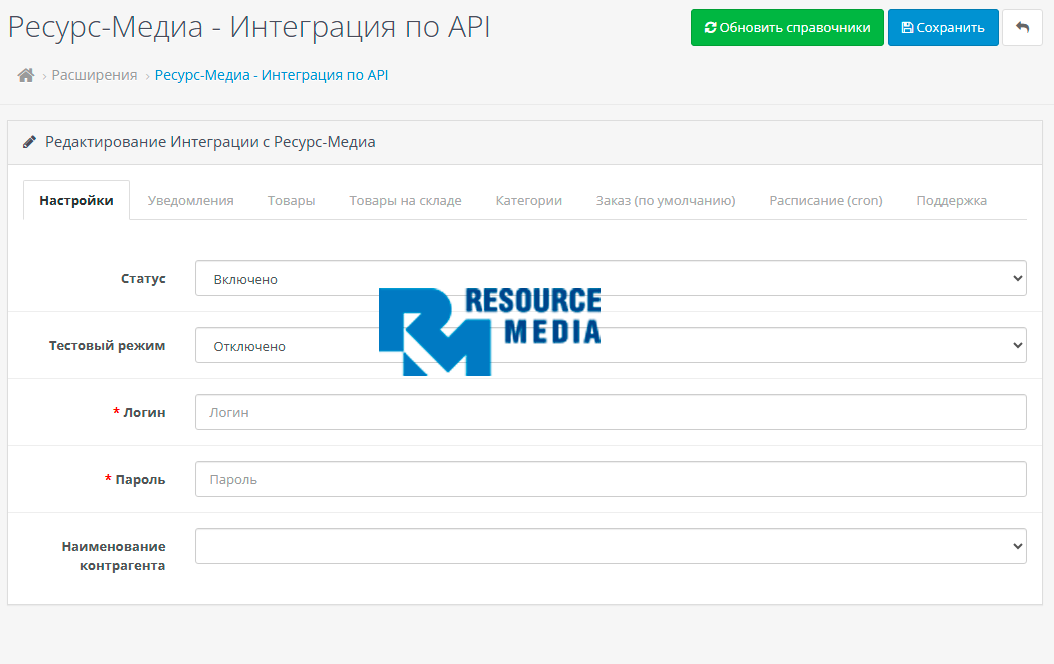Image resolution: width=1054 pixels, height=664 pixels.
Task: Click the Сохранить button
Action: 943,28
